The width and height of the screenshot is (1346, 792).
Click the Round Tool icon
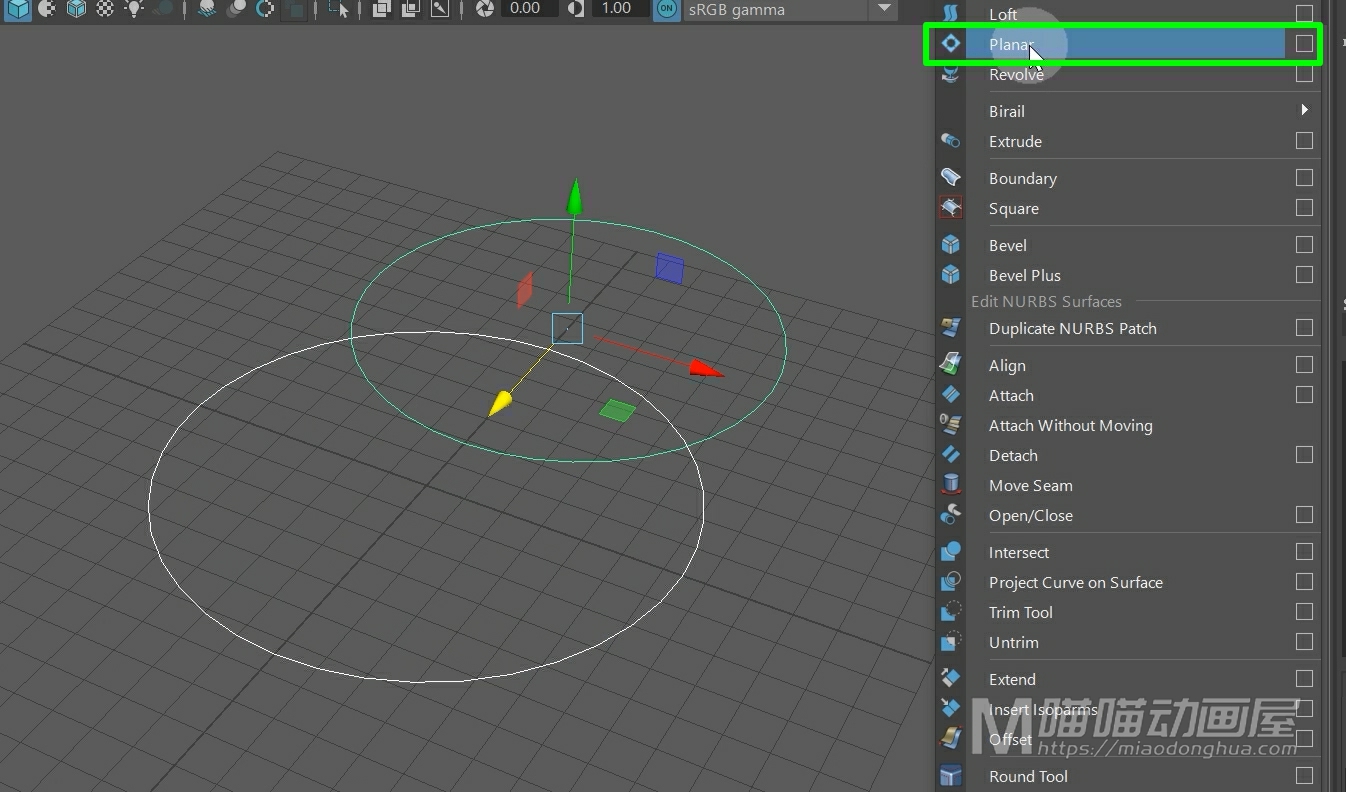click(950, 776)
